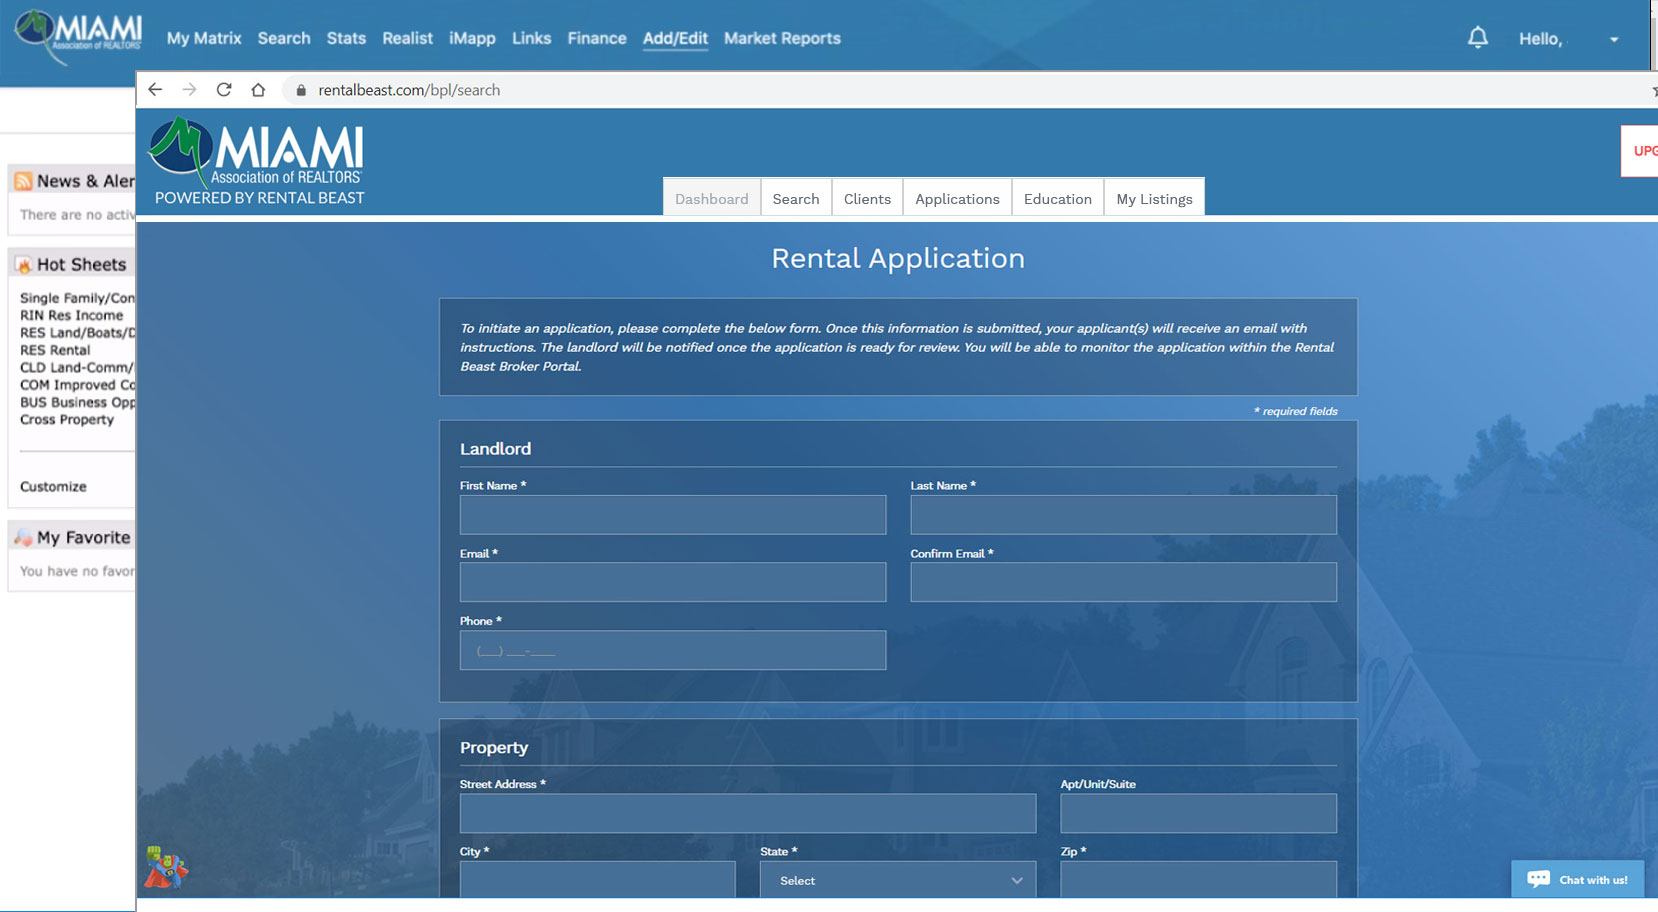The height and width of the screenshot is (912, 1658).
Task: Open the RES Rental hot sheet
Action: pyautogui.click(x=55, y=350)
